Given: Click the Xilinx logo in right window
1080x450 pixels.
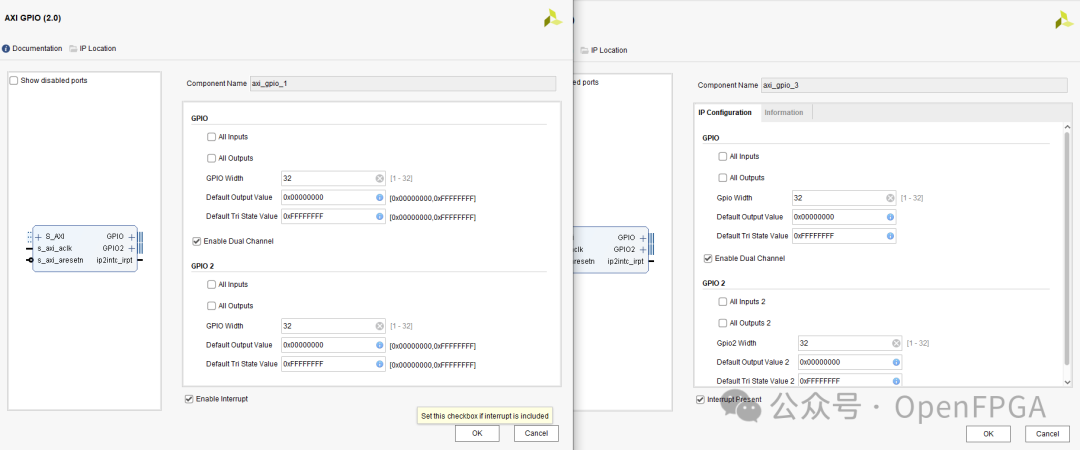Looking at the screenshot, I should pyautogui.click(x=1064, y=20).
